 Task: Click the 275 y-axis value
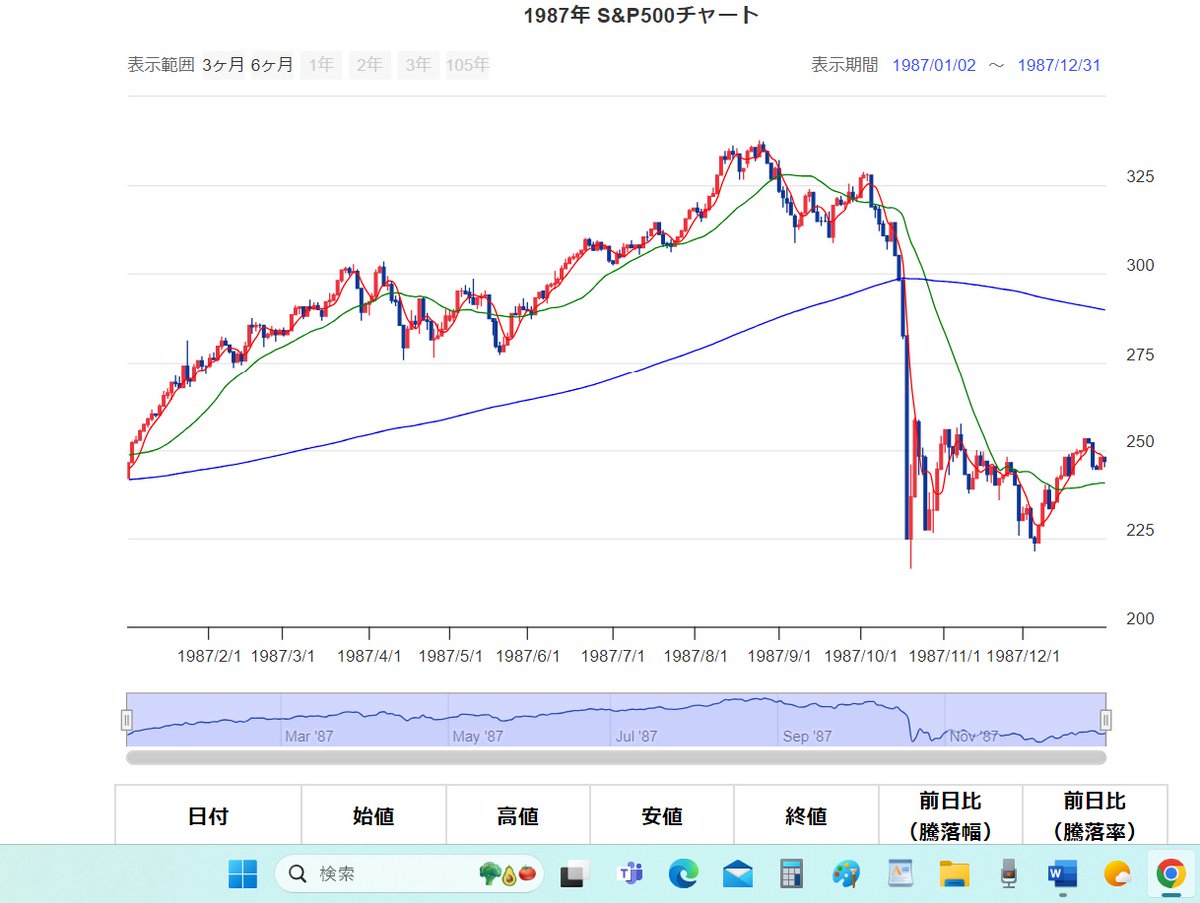click(x=1140, y=355)
